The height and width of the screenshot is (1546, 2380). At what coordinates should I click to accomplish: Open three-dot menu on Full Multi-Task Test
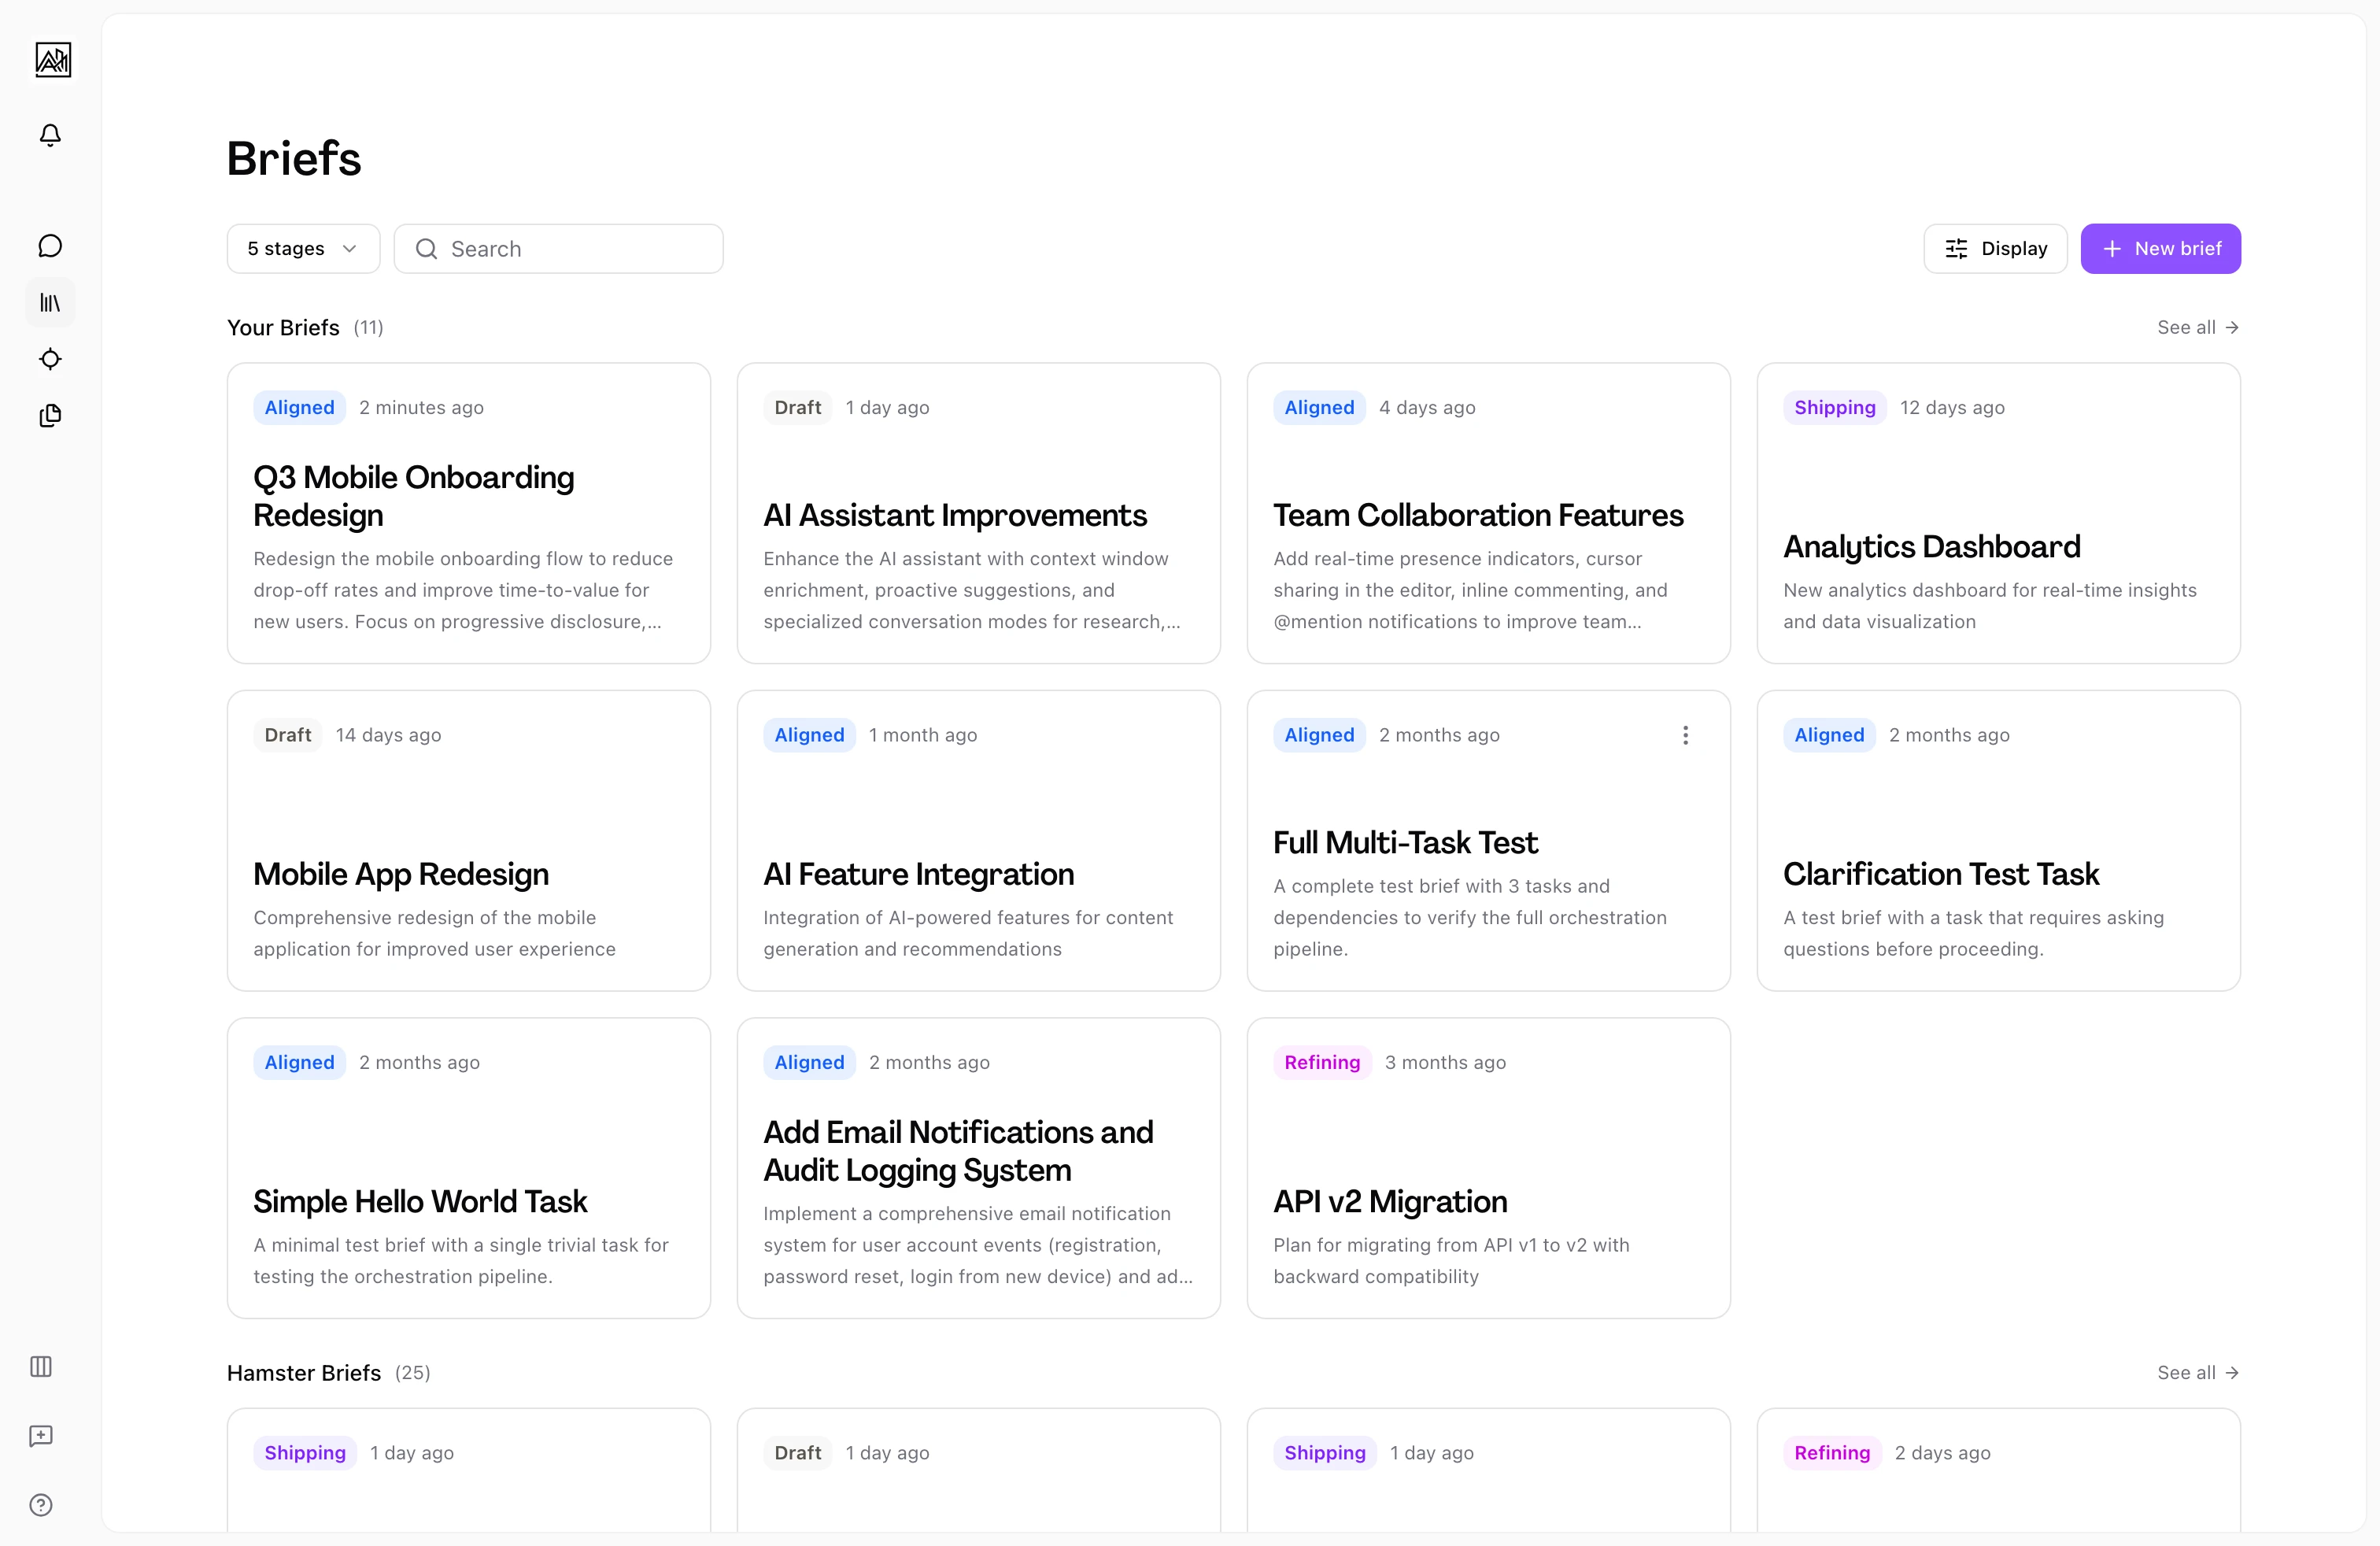(1685, 735)
